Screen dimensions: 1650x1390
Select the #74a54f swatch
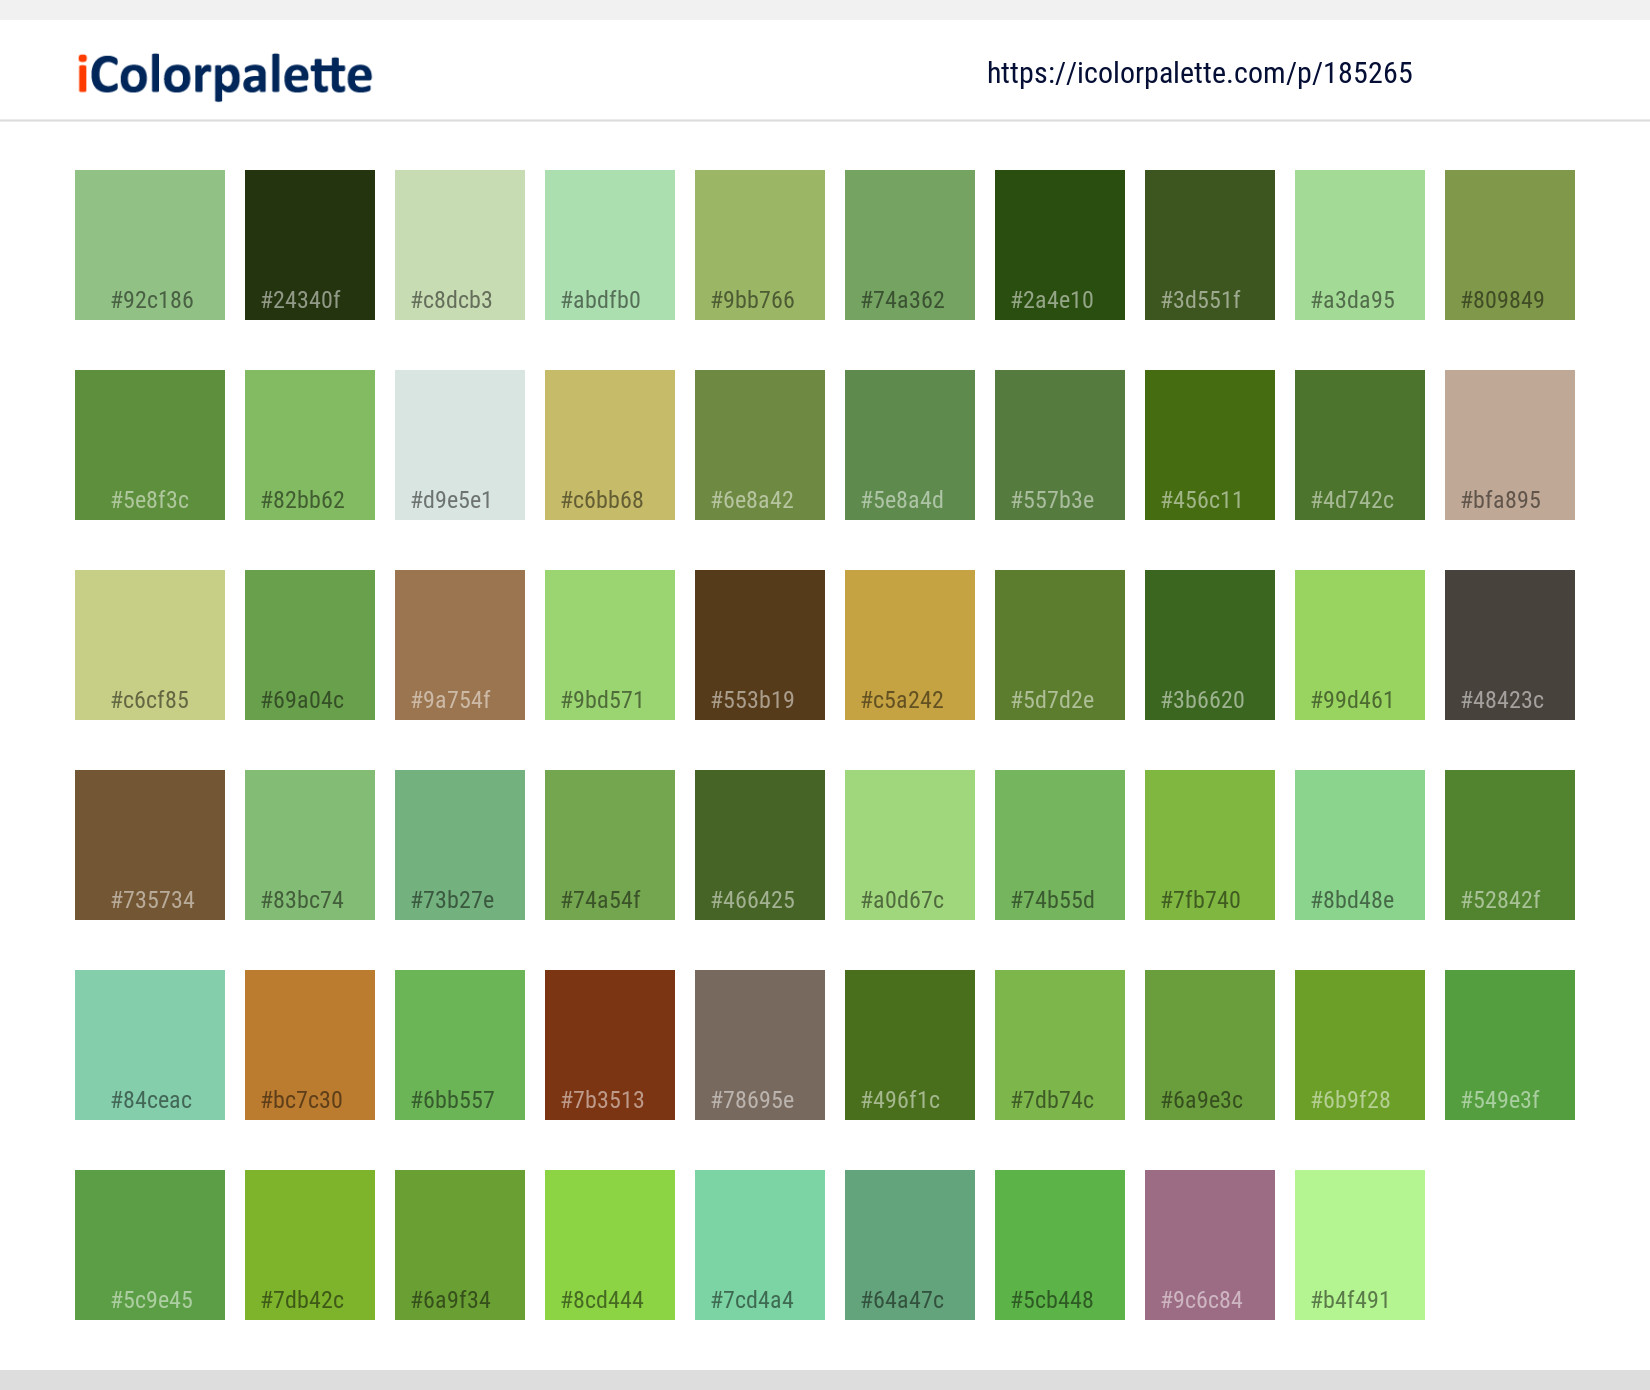[x=610, y=845]
